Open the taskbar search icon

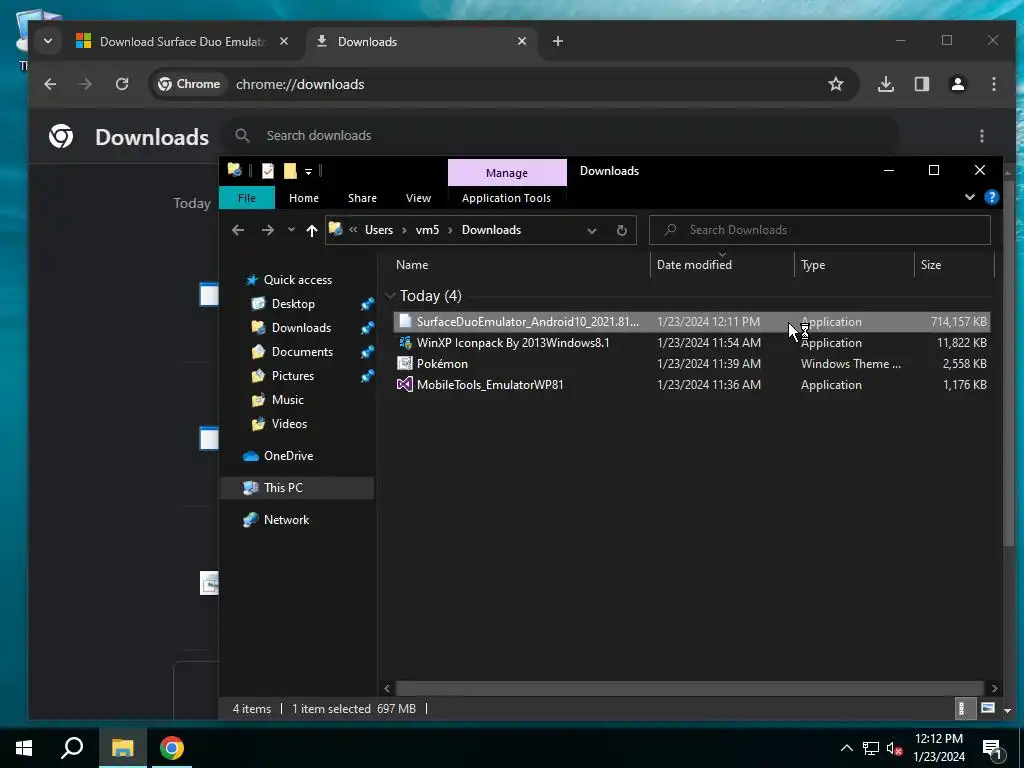pyautogui.click(x=72, y=748)
